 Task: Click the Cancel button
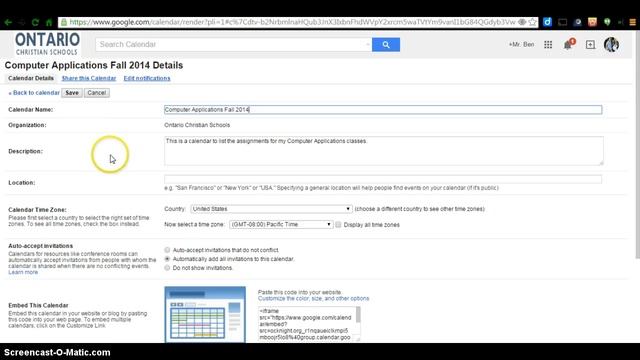pos(97,93)
